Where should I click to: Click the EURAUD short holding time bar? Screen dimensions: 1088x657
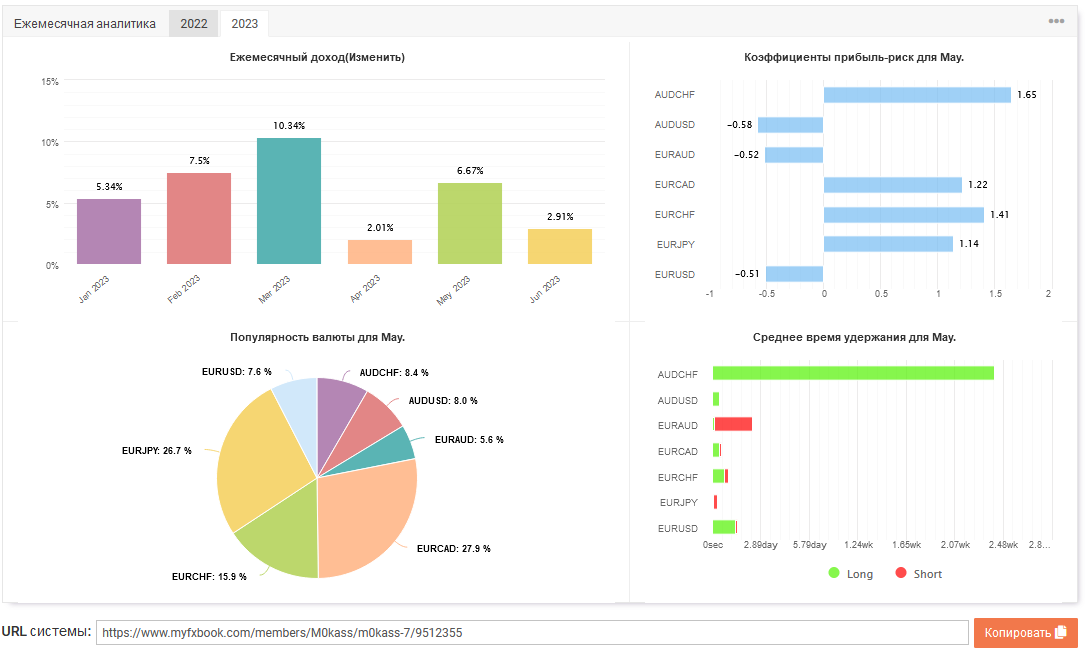733,424
